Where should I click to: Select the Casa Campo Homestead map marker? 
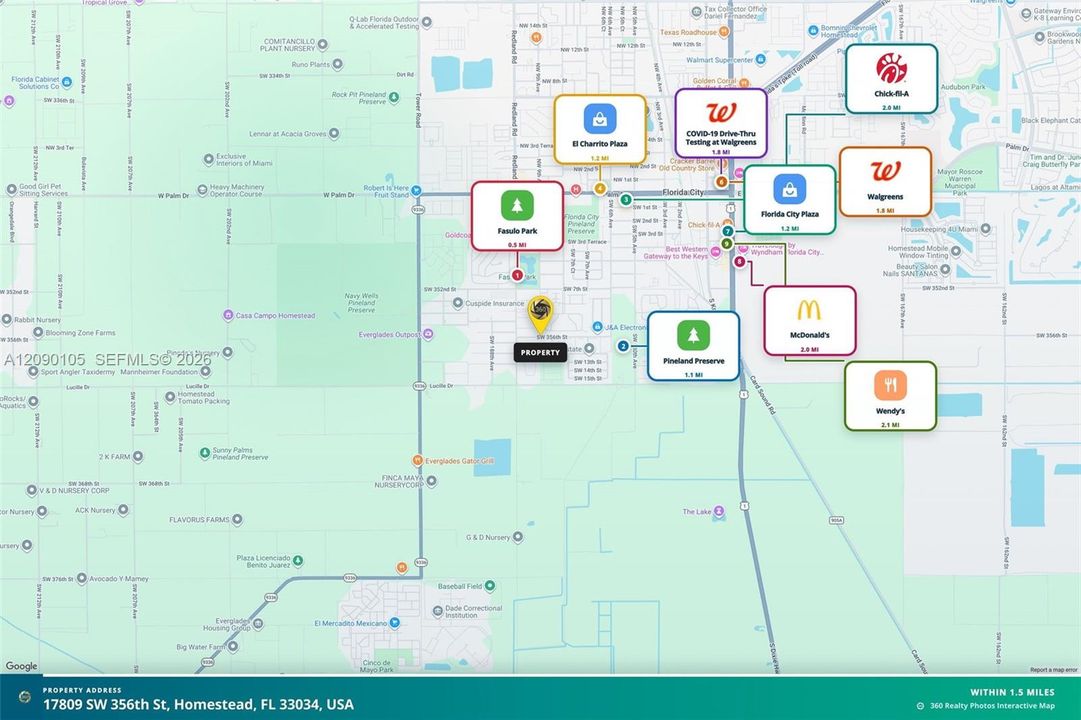tap(228, 315)
